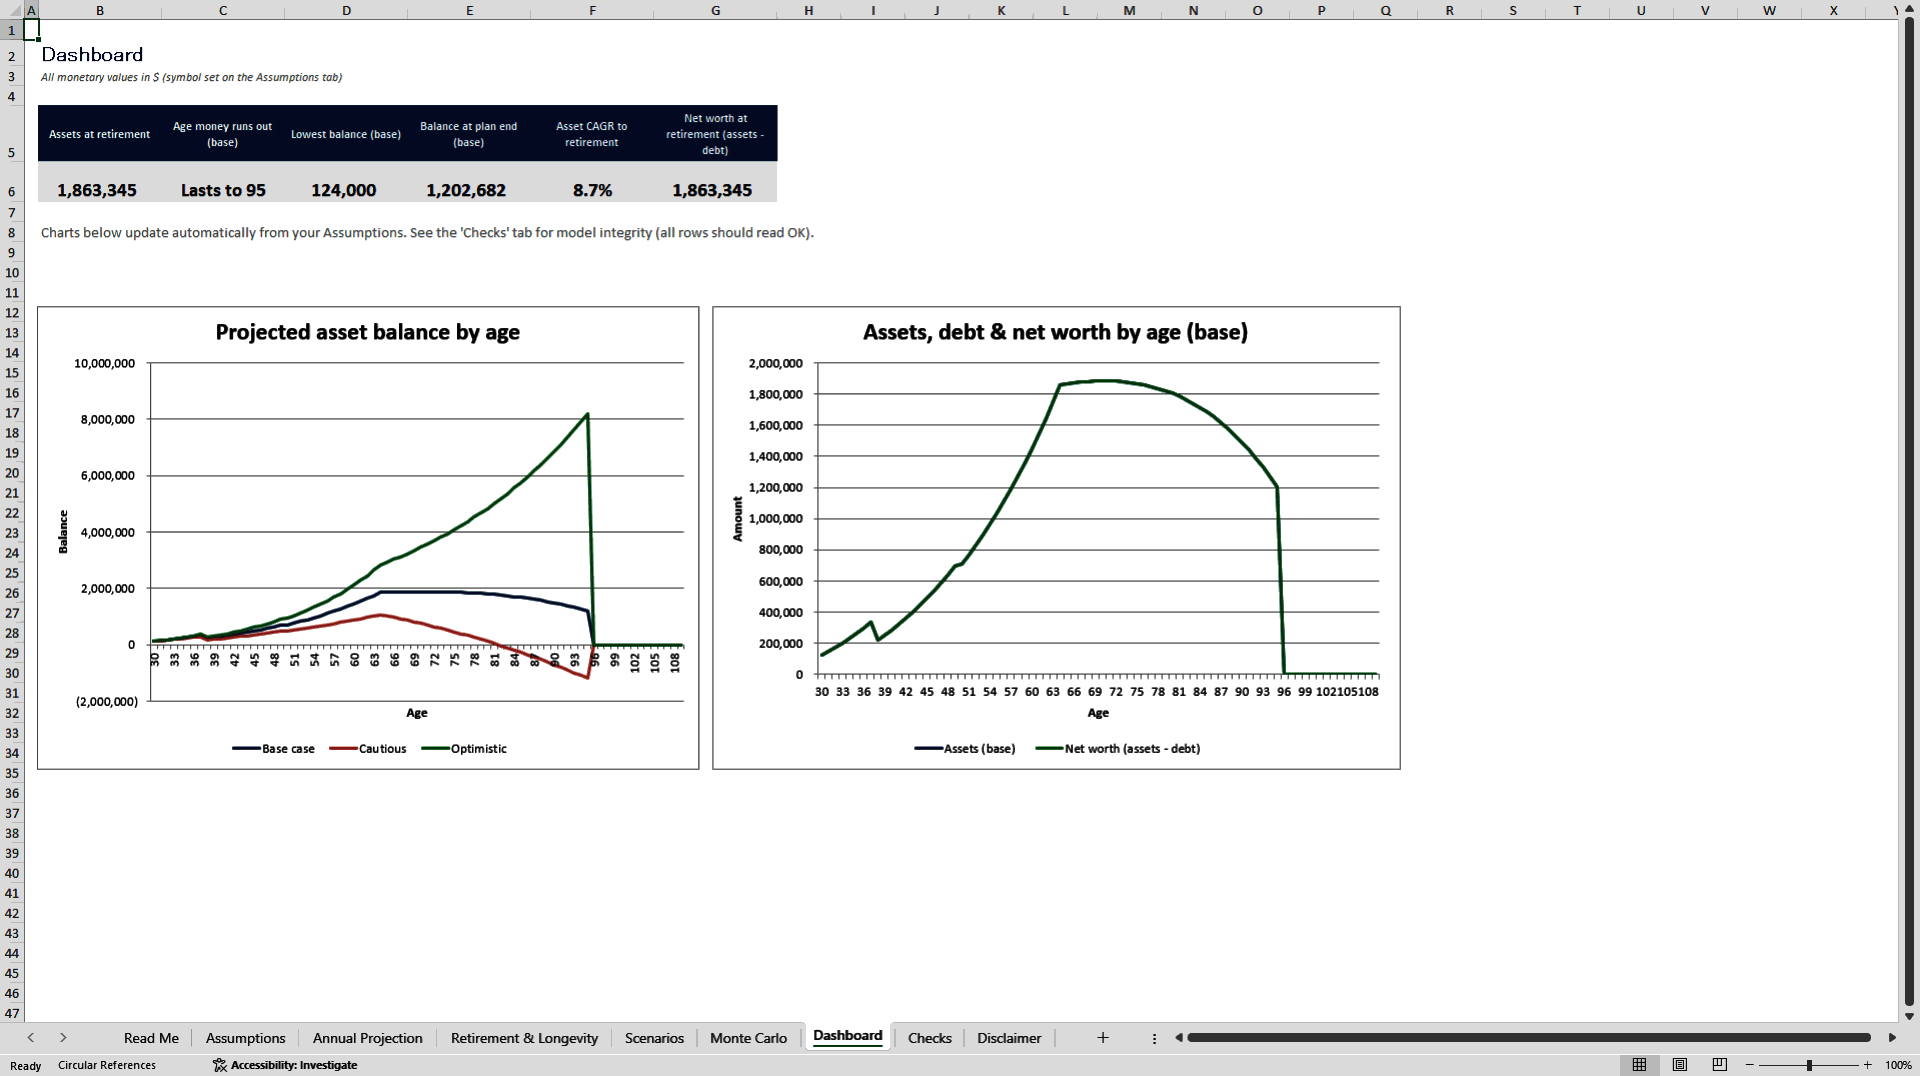Open the Scenarios sheet tab
This screenshot has height=1076, width=1920.
pos(654,1038)
